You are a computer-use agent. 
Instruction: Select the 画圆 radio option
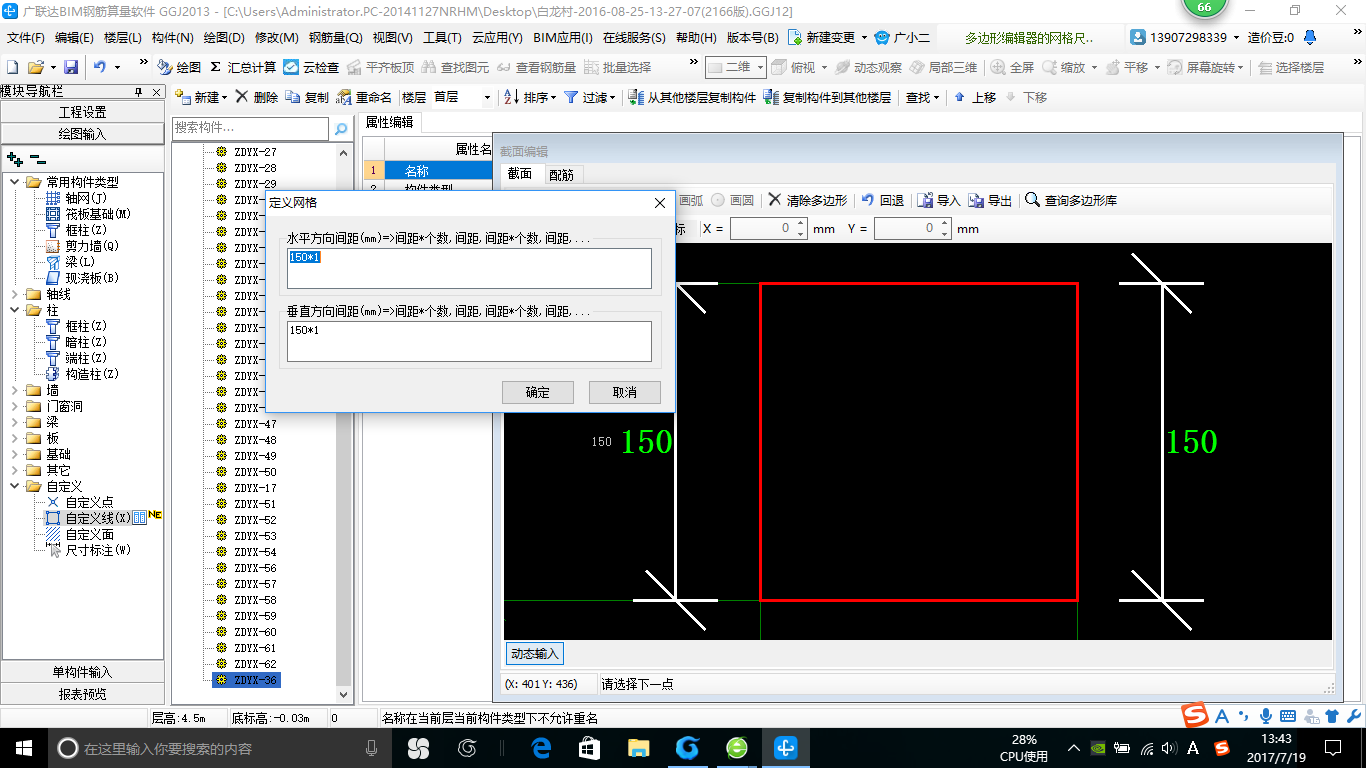click(x=732, y=200)
